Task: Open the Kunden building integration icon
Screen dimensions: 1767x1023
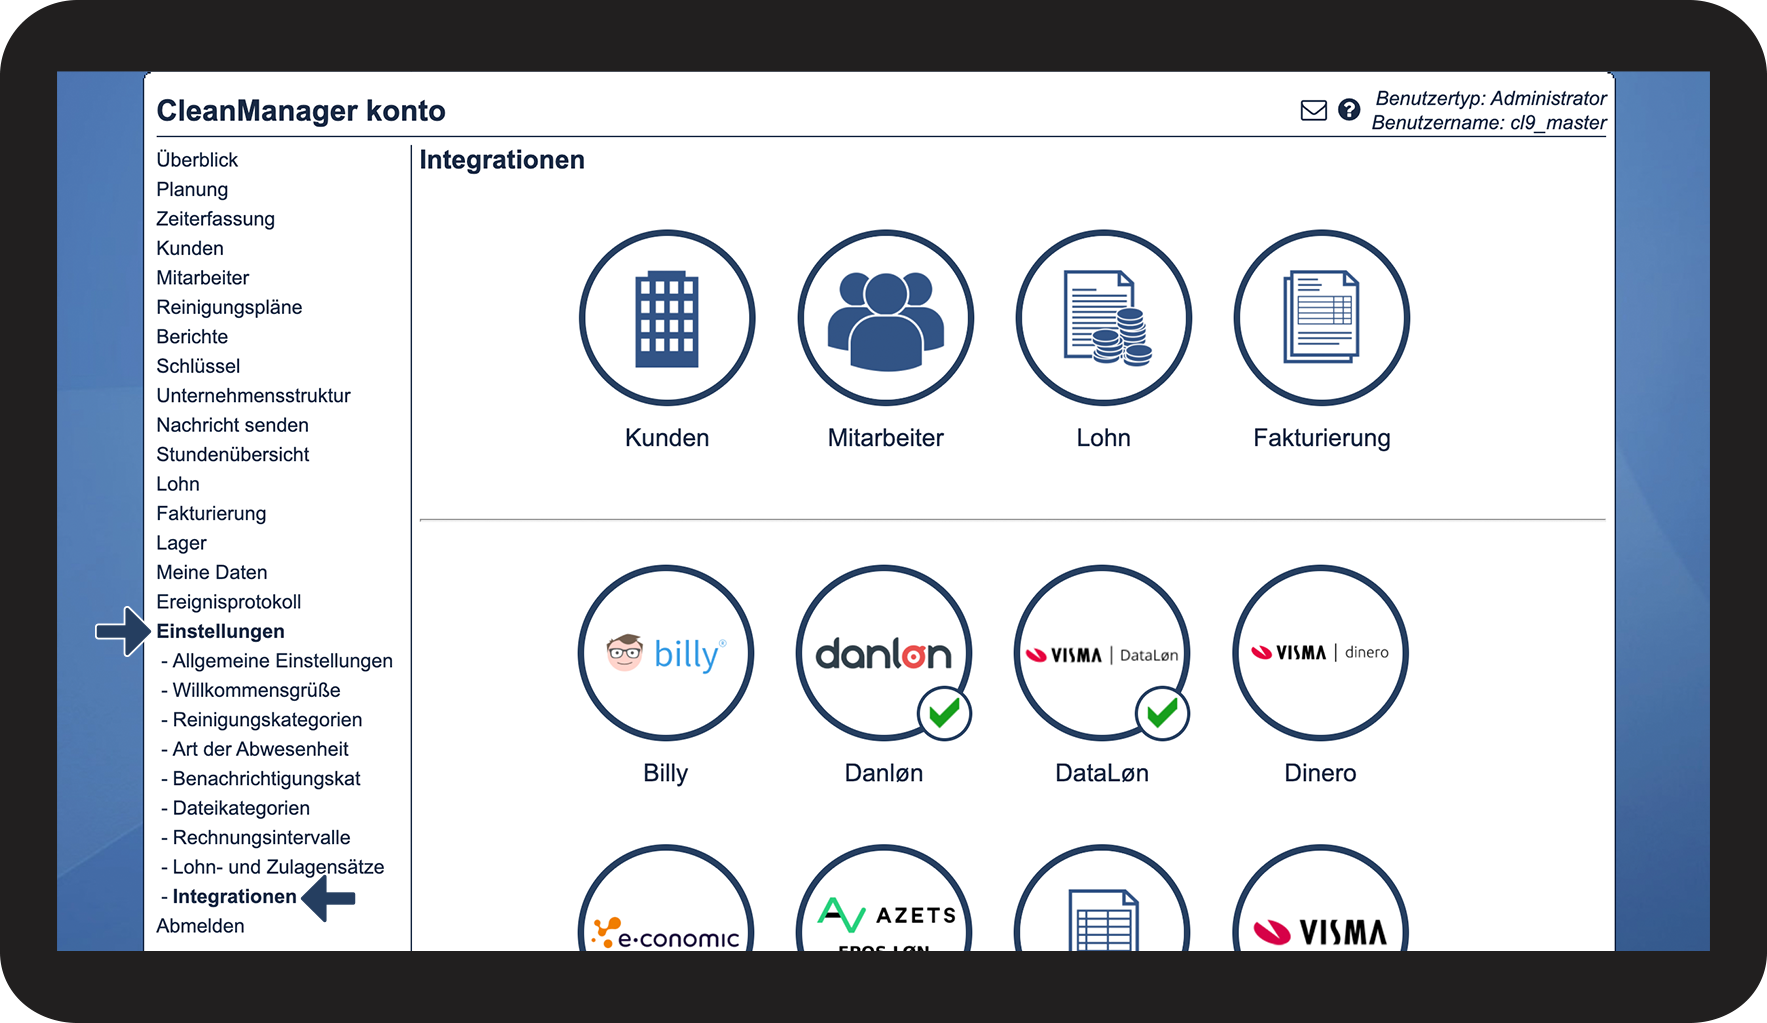Action: [667, 318]
